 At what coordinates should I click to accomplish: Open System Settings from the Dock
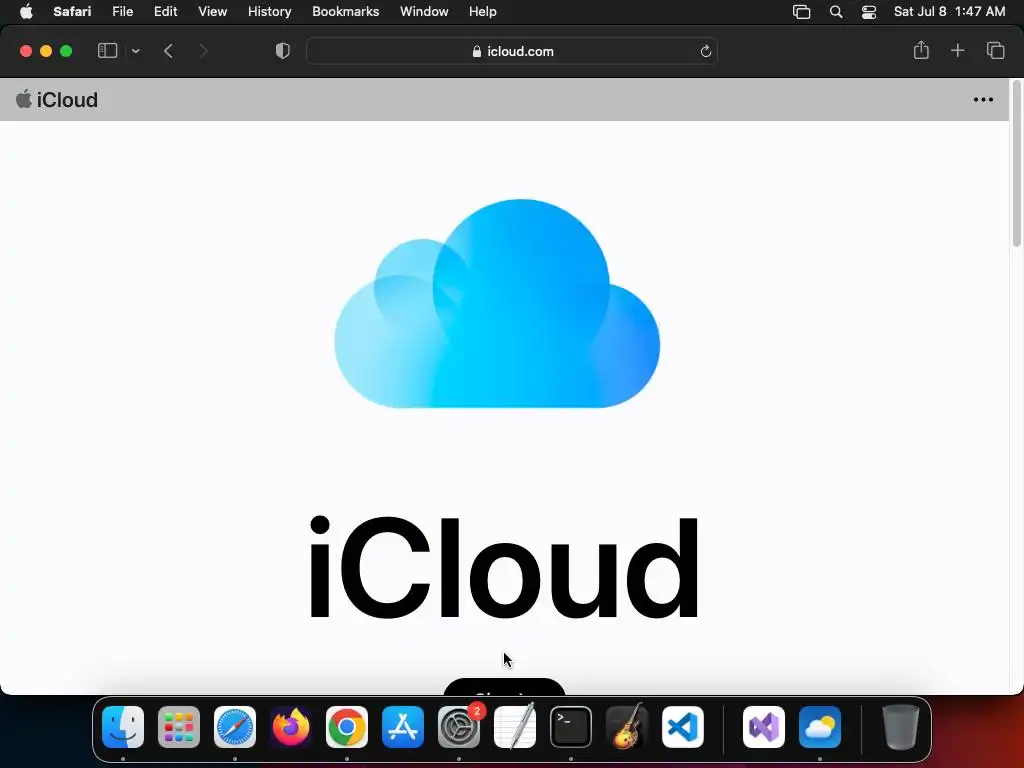tap(459, 727)
